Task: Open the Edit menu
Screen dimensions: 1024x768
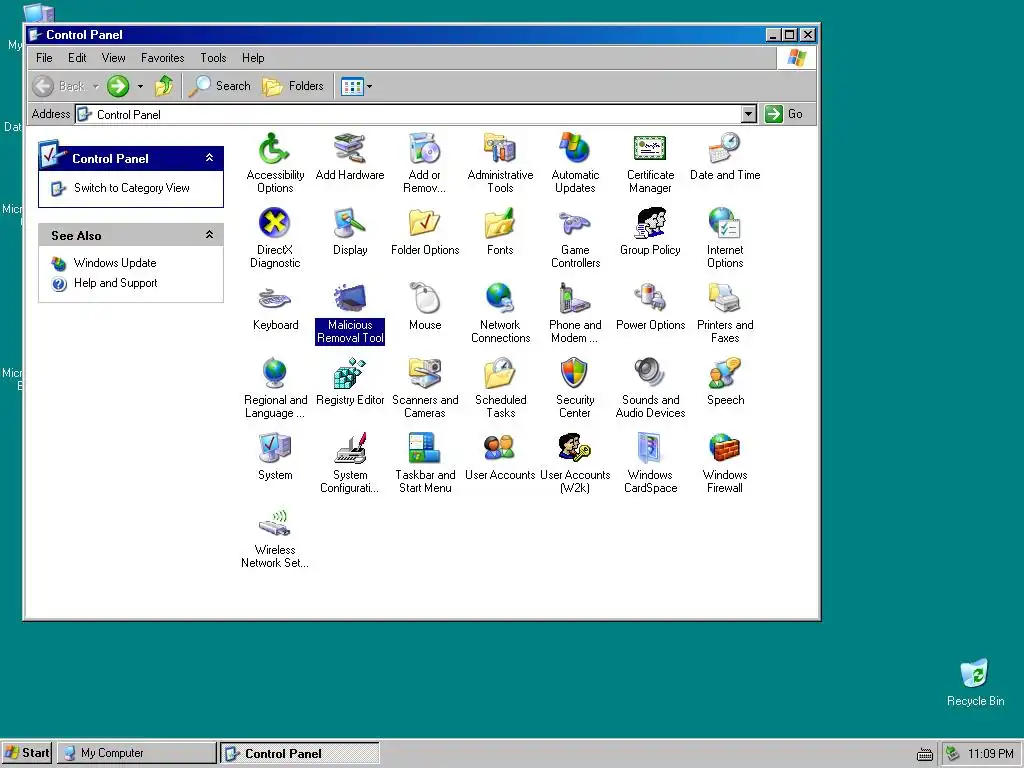Action: pyautogui.click(x=77, y=58)
